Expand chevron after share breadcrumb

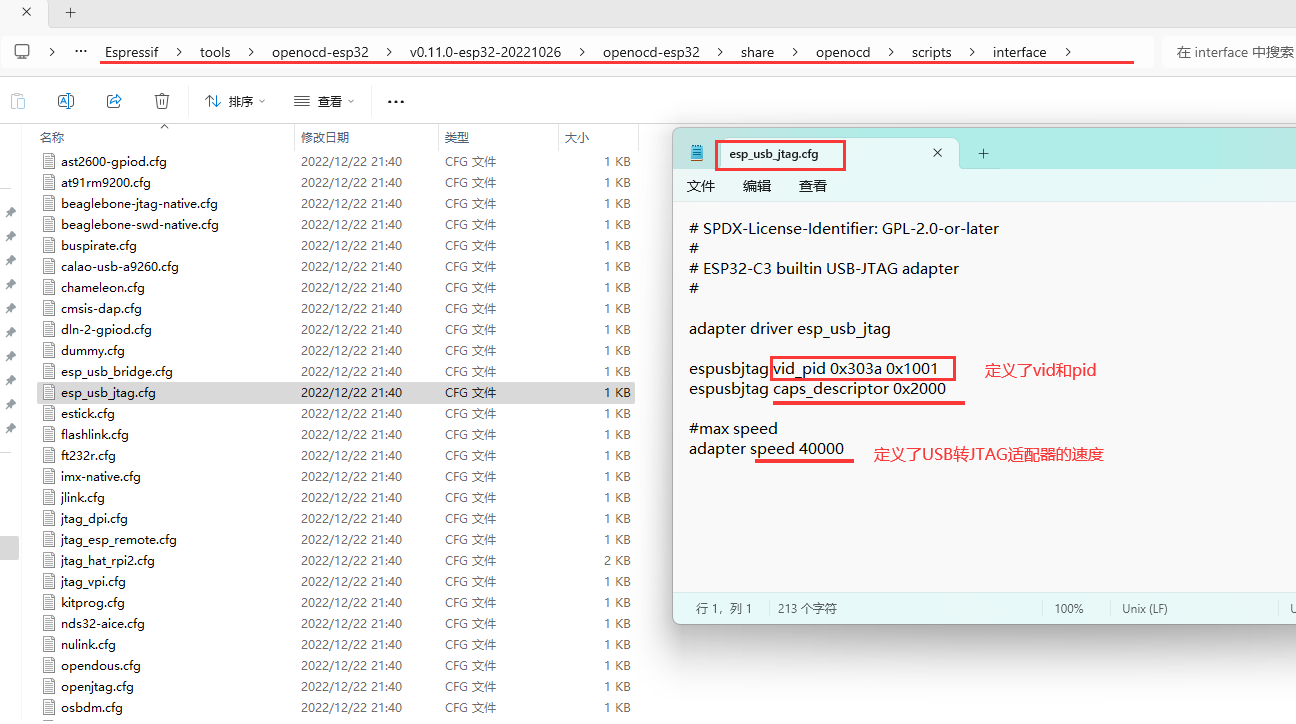tap(796, 52)
